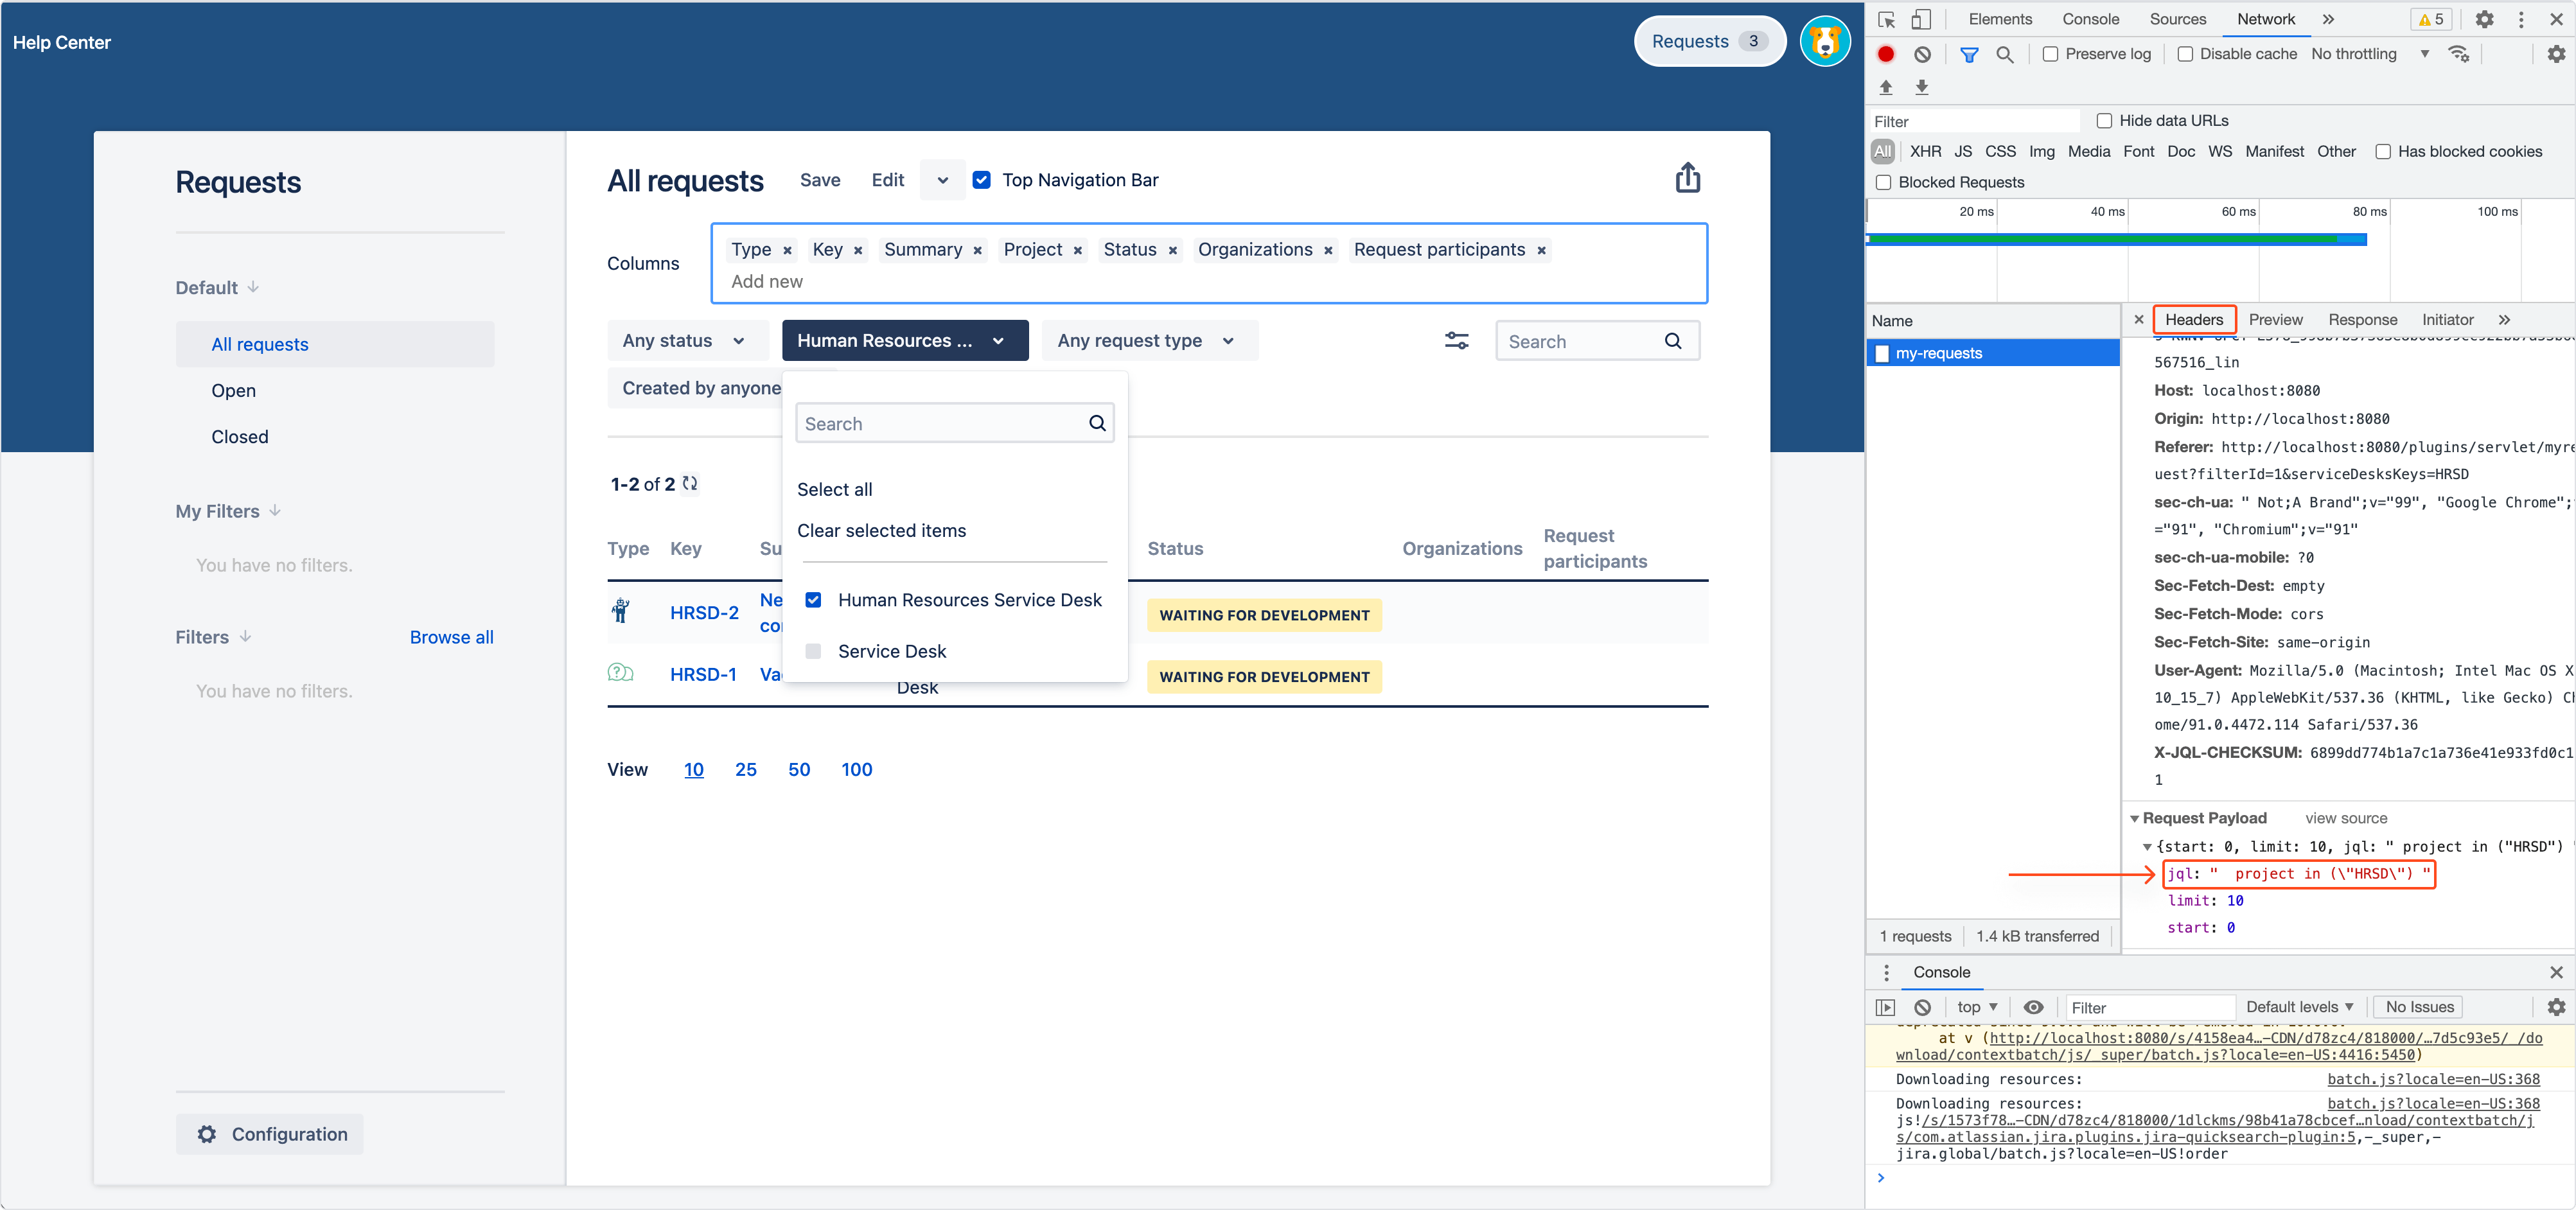Uncheck Human Resources Service Desk checkbox

click(x=813, y=600)
